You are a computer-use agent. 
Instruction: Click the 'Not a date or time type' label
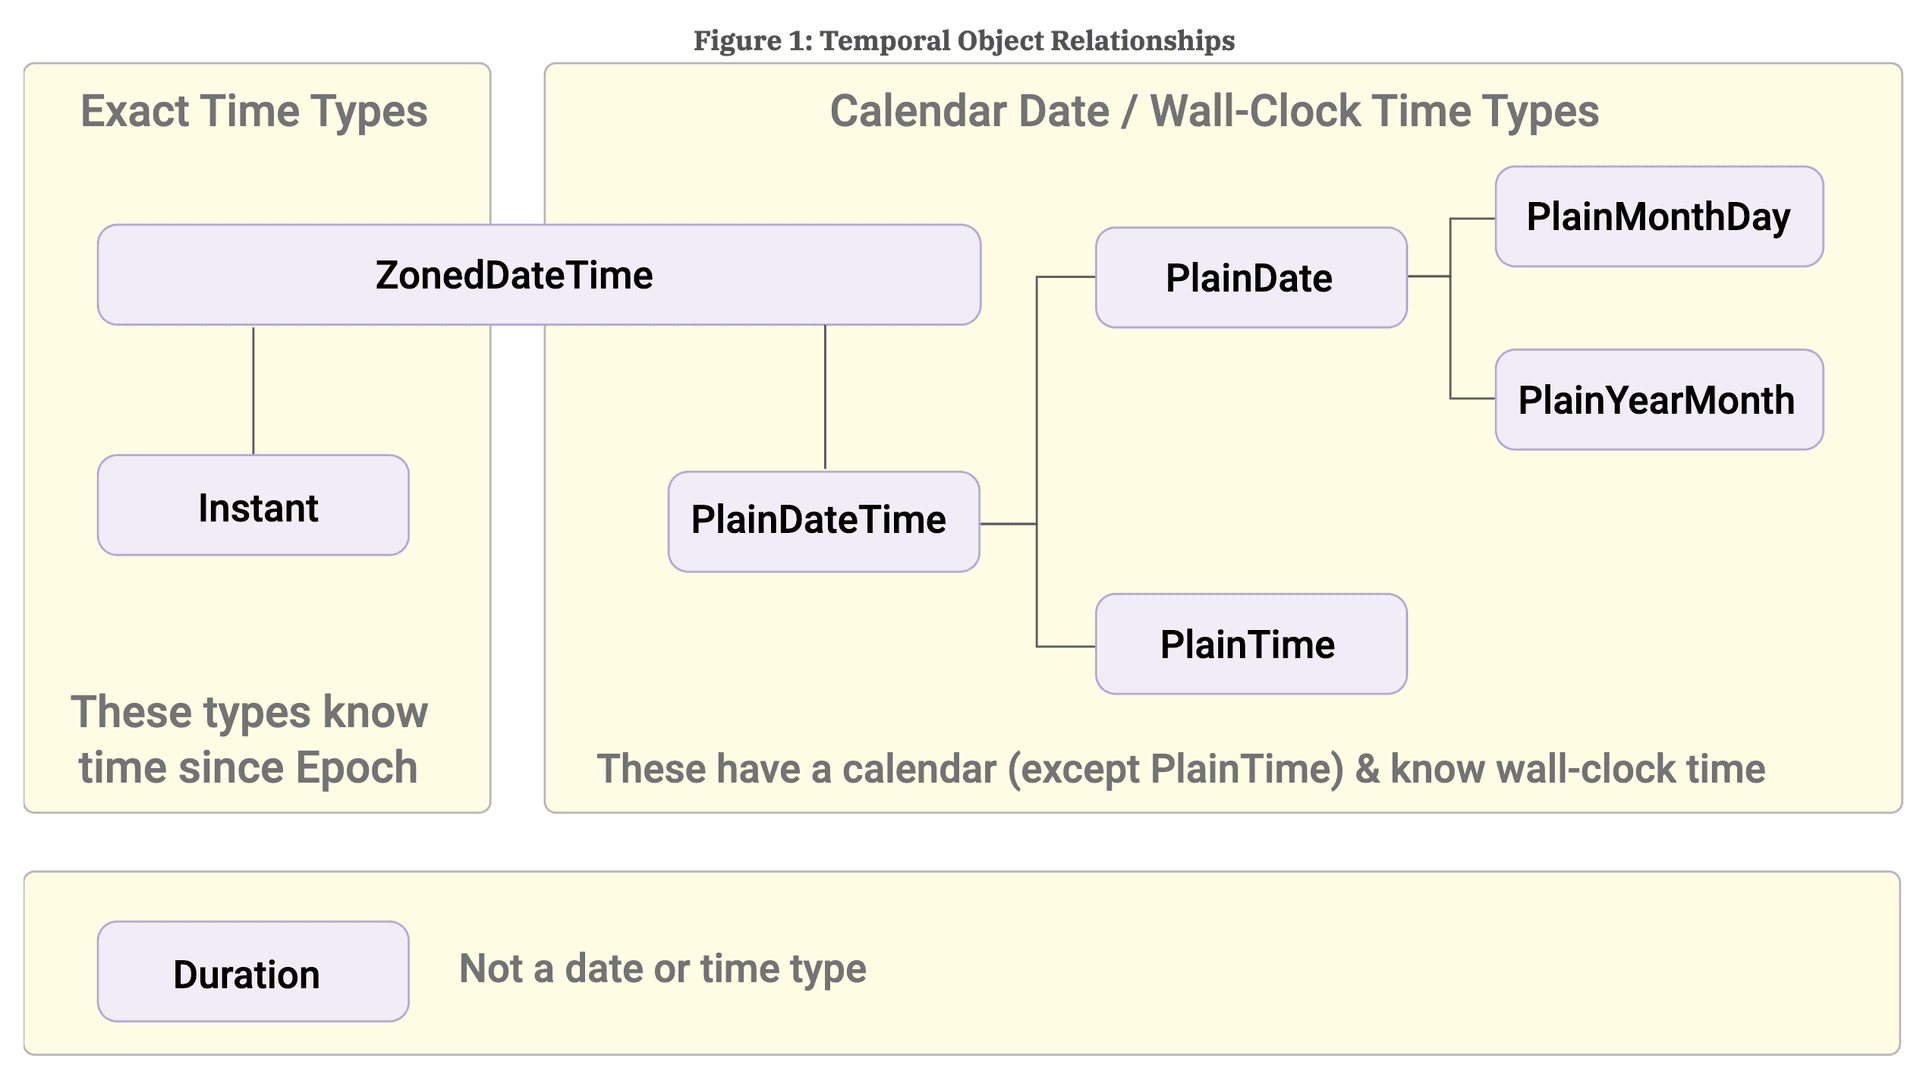pyautogui.click(x=662, y=968)
